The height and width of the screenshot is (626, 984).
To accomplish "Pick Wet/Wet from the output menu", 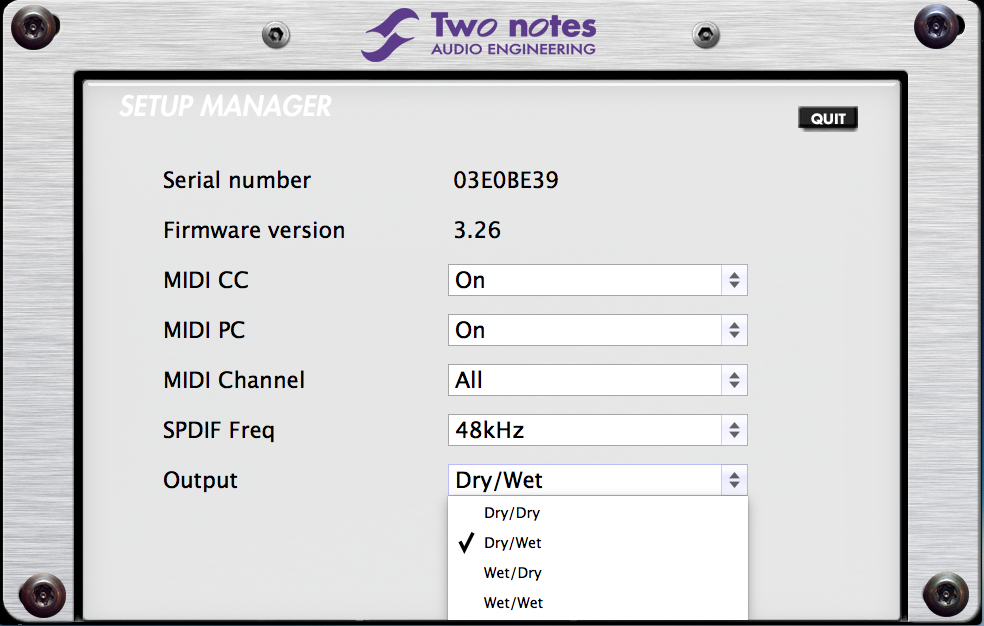I will [512, 603].
